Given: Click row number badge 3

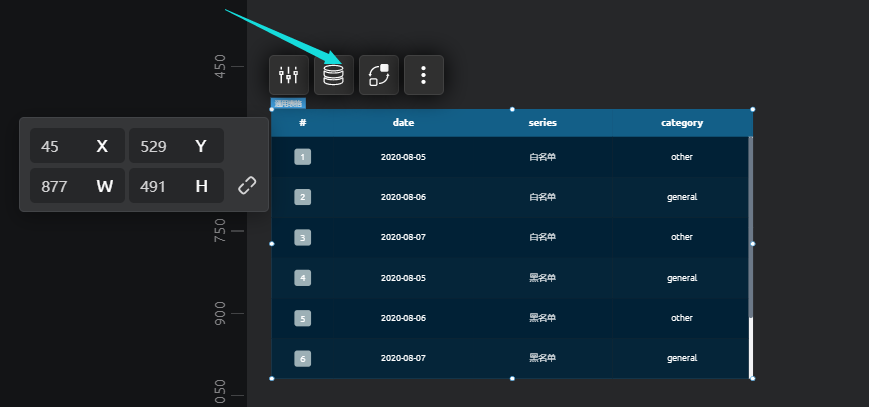Looking at the screenshot, I should 303,237.
